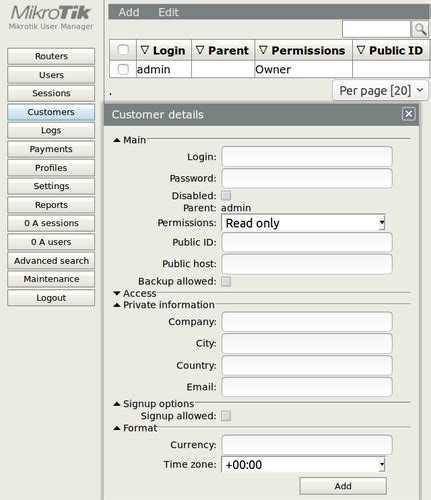
Task: Open the Edit menu
Action: tap(168, 12)
